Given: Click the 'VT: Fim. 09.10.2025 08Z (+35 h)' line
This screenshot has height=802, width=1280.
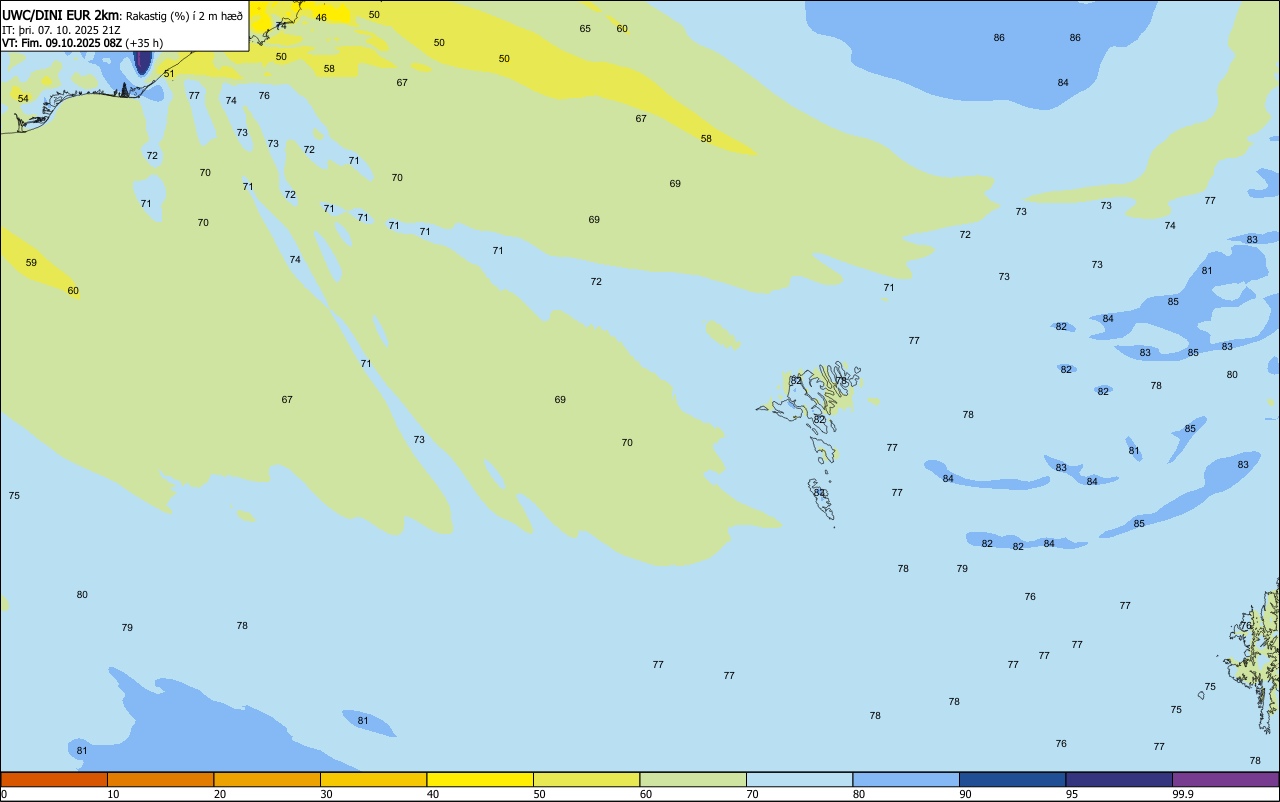Looking at the screenshot, I should click(82, 43).
